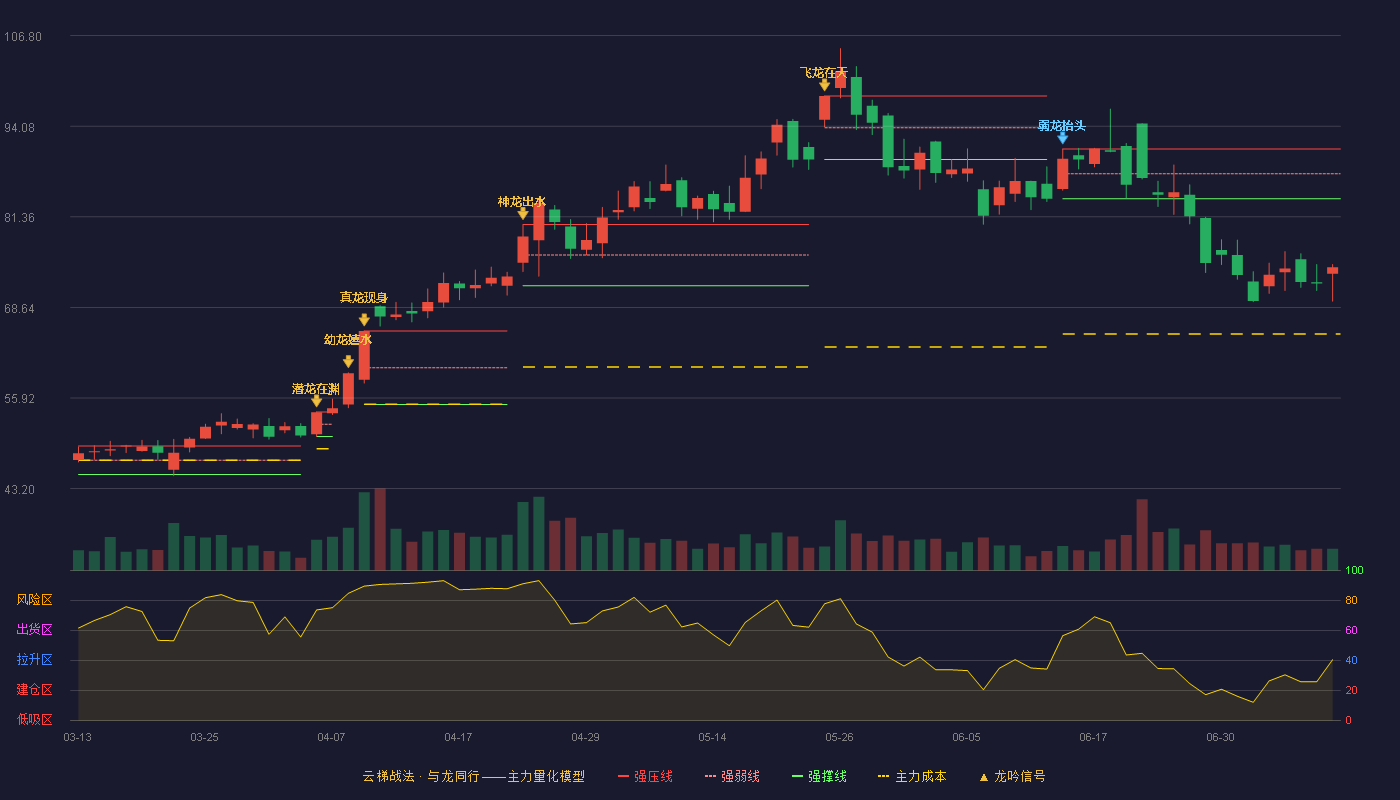
Task: Click the blue 霸龙抬头 signal arrow
Action: click(x=1063, y=138)
